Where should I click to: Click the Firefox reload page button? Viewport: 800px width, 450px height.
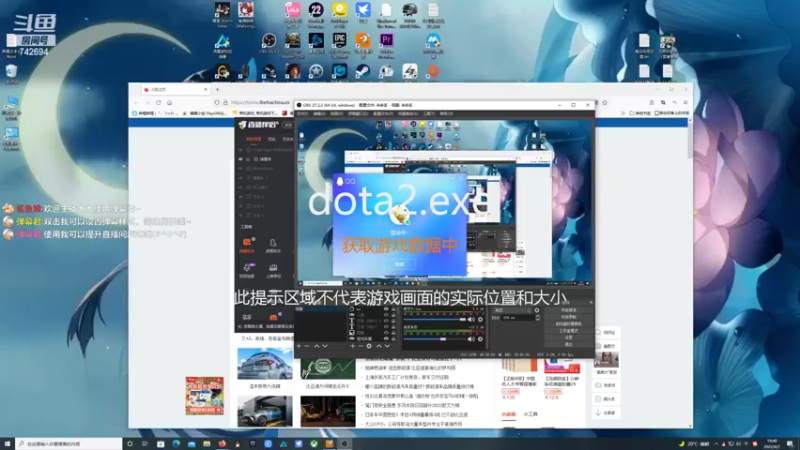coord(159,103)
